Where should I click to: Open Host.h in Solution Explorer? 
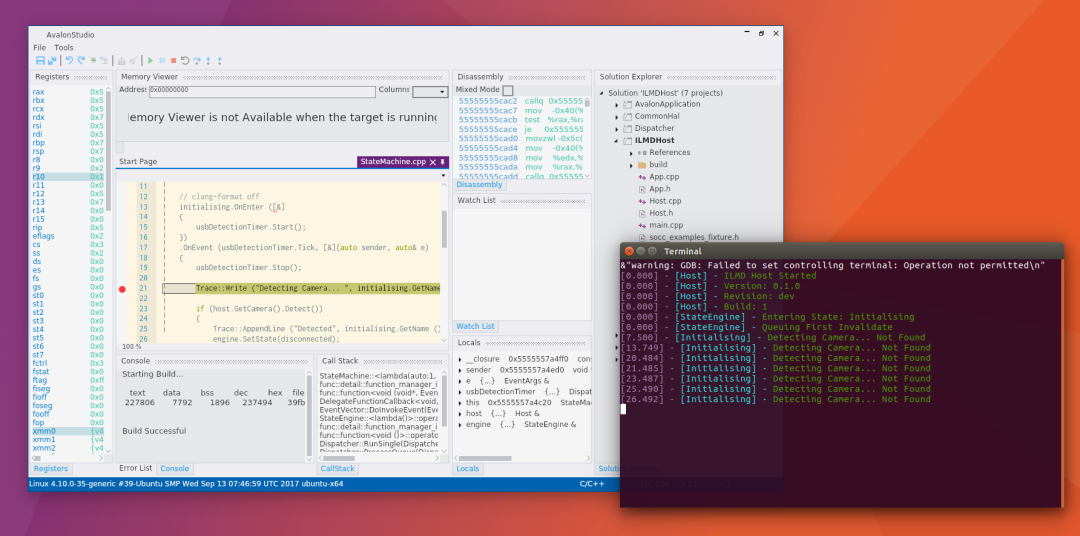pyautogui.click(x=661, y=214)
